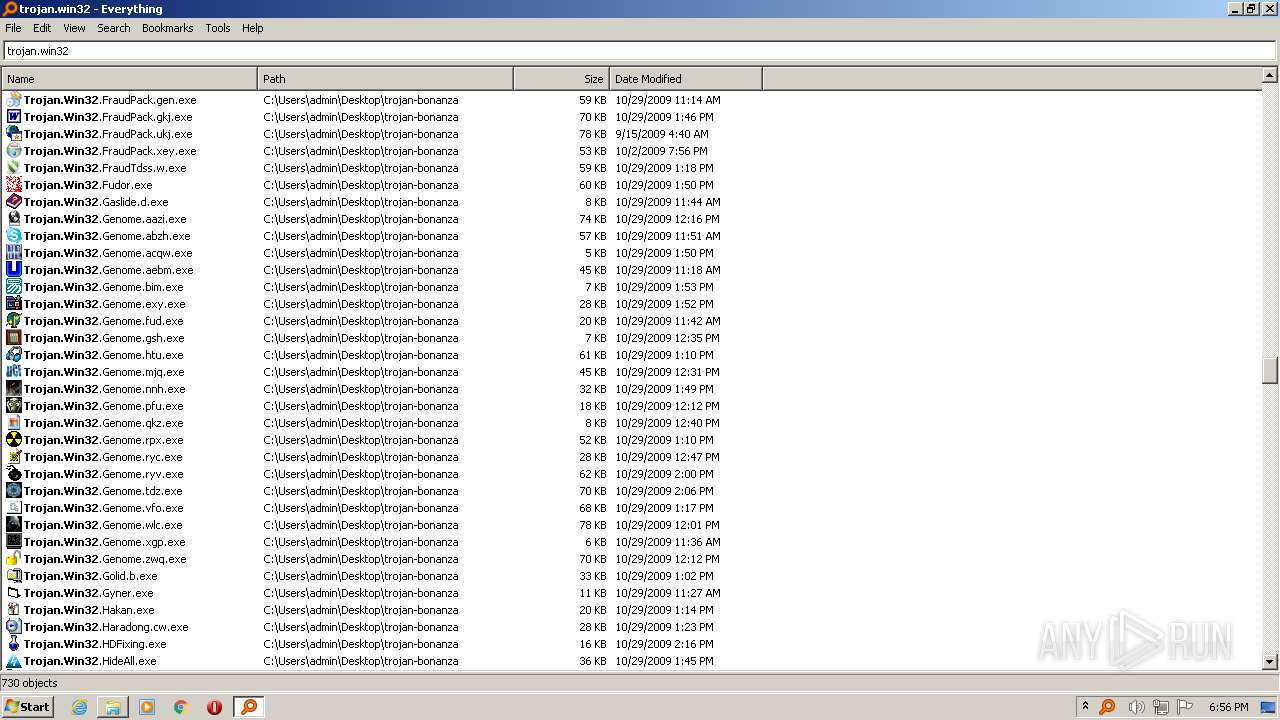The height and width of the screenshot is (720, 1280).
Task: Click the icon of Trojan.Win32.Haradong.cw.exe
Action: tap(14, 627)
